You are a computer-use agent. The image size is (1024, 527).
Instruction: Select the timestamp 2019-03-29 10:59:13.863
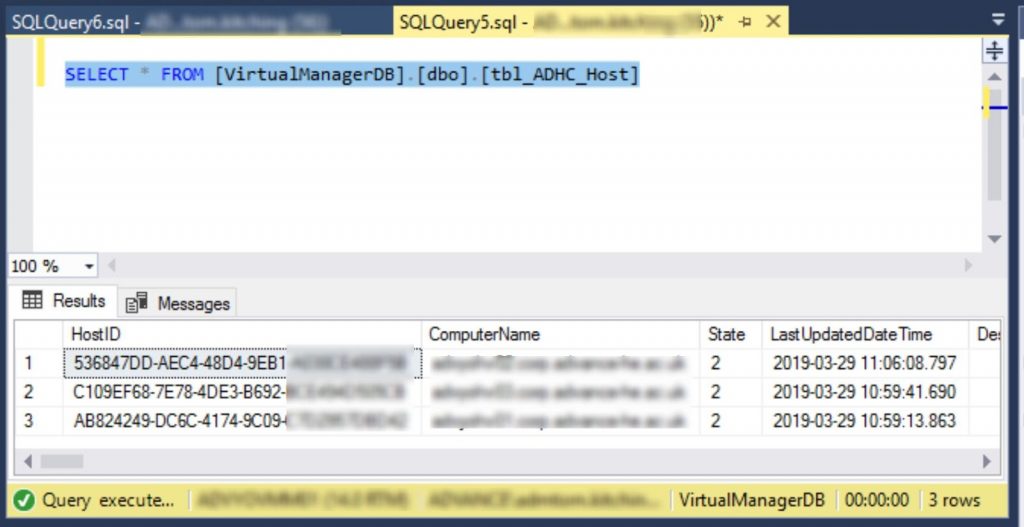(x=865, y=421)
